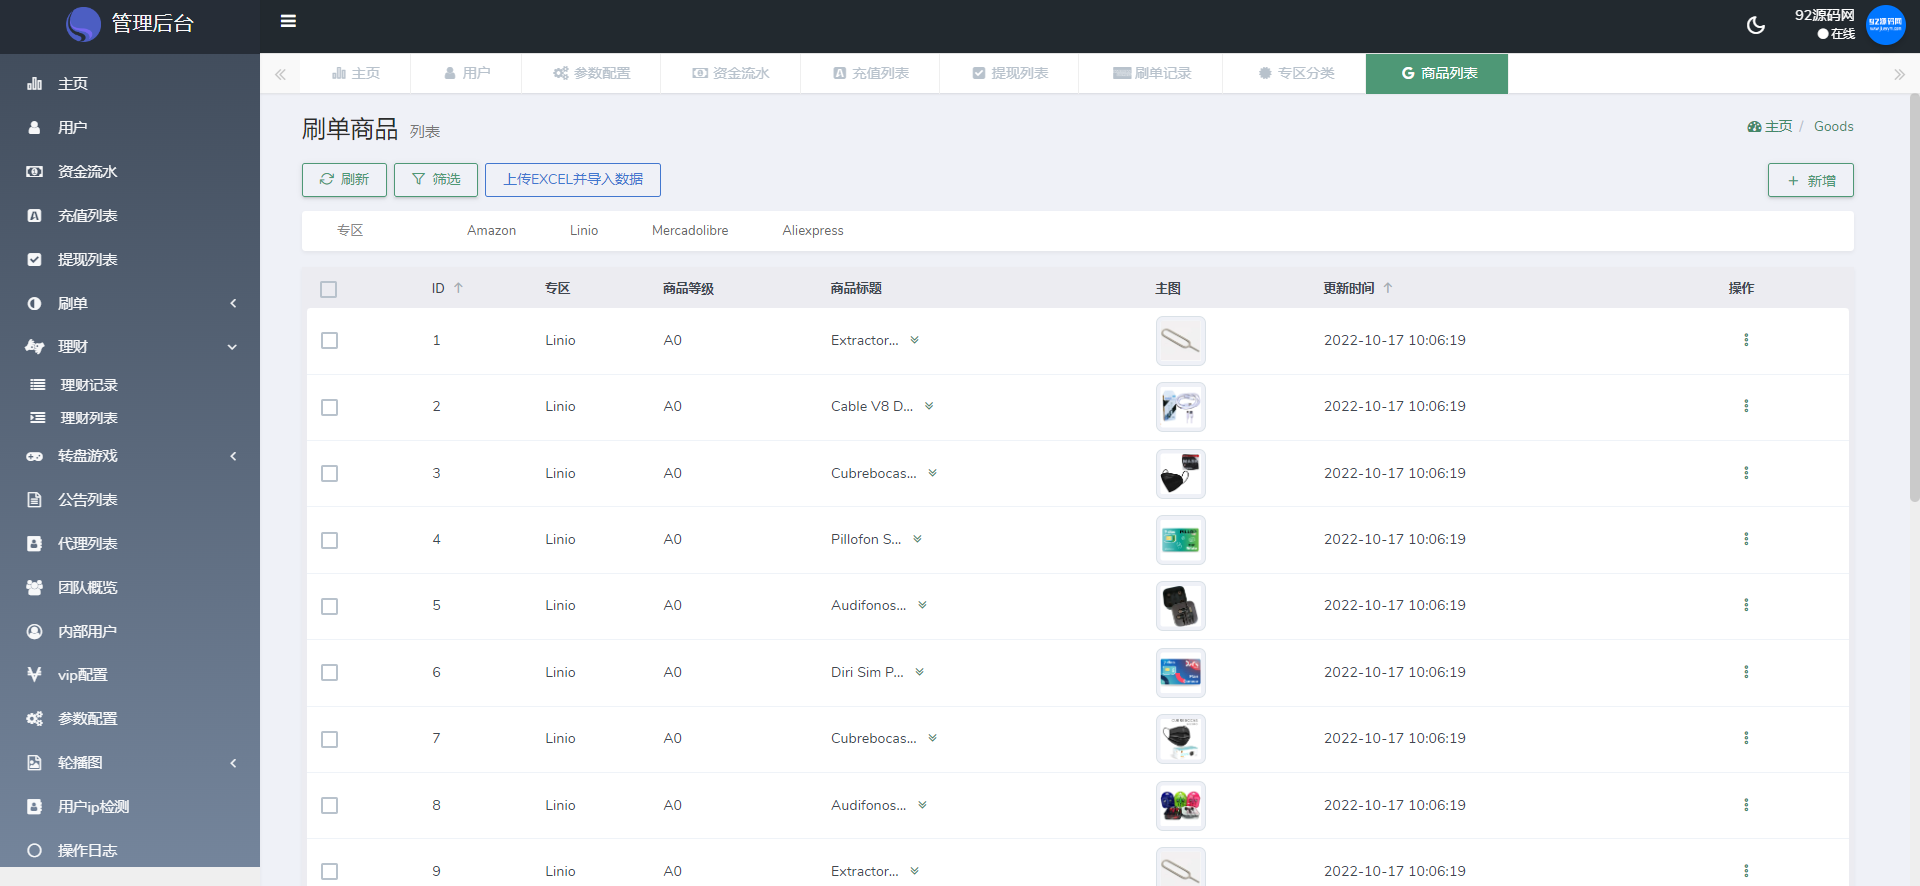Click the 筛选 filter button

pyautogui.click(x=436, y=180)
